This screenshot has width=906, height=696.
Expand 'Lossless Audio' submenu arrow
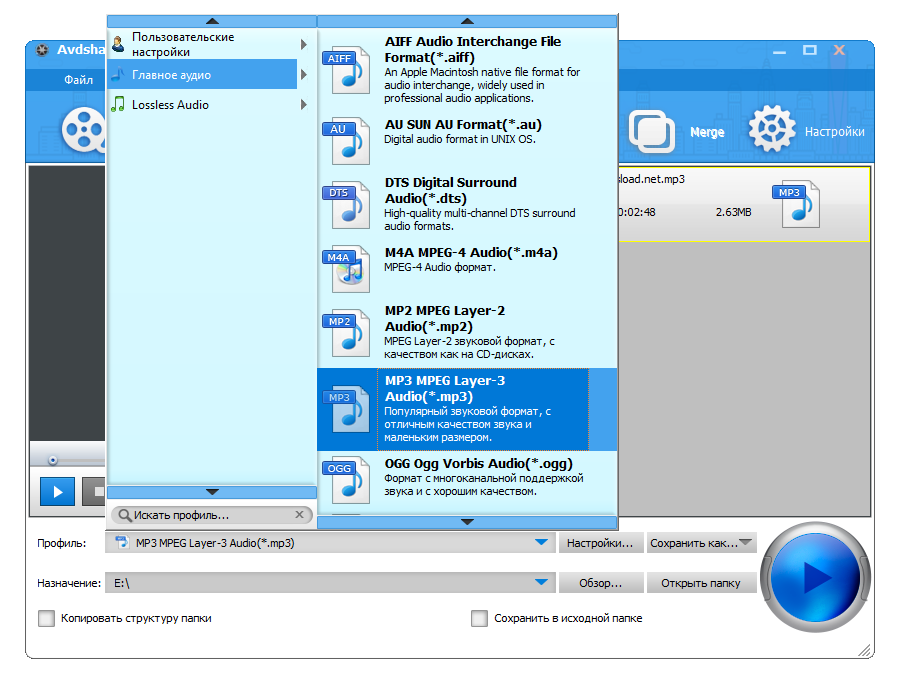click(304, 105)
